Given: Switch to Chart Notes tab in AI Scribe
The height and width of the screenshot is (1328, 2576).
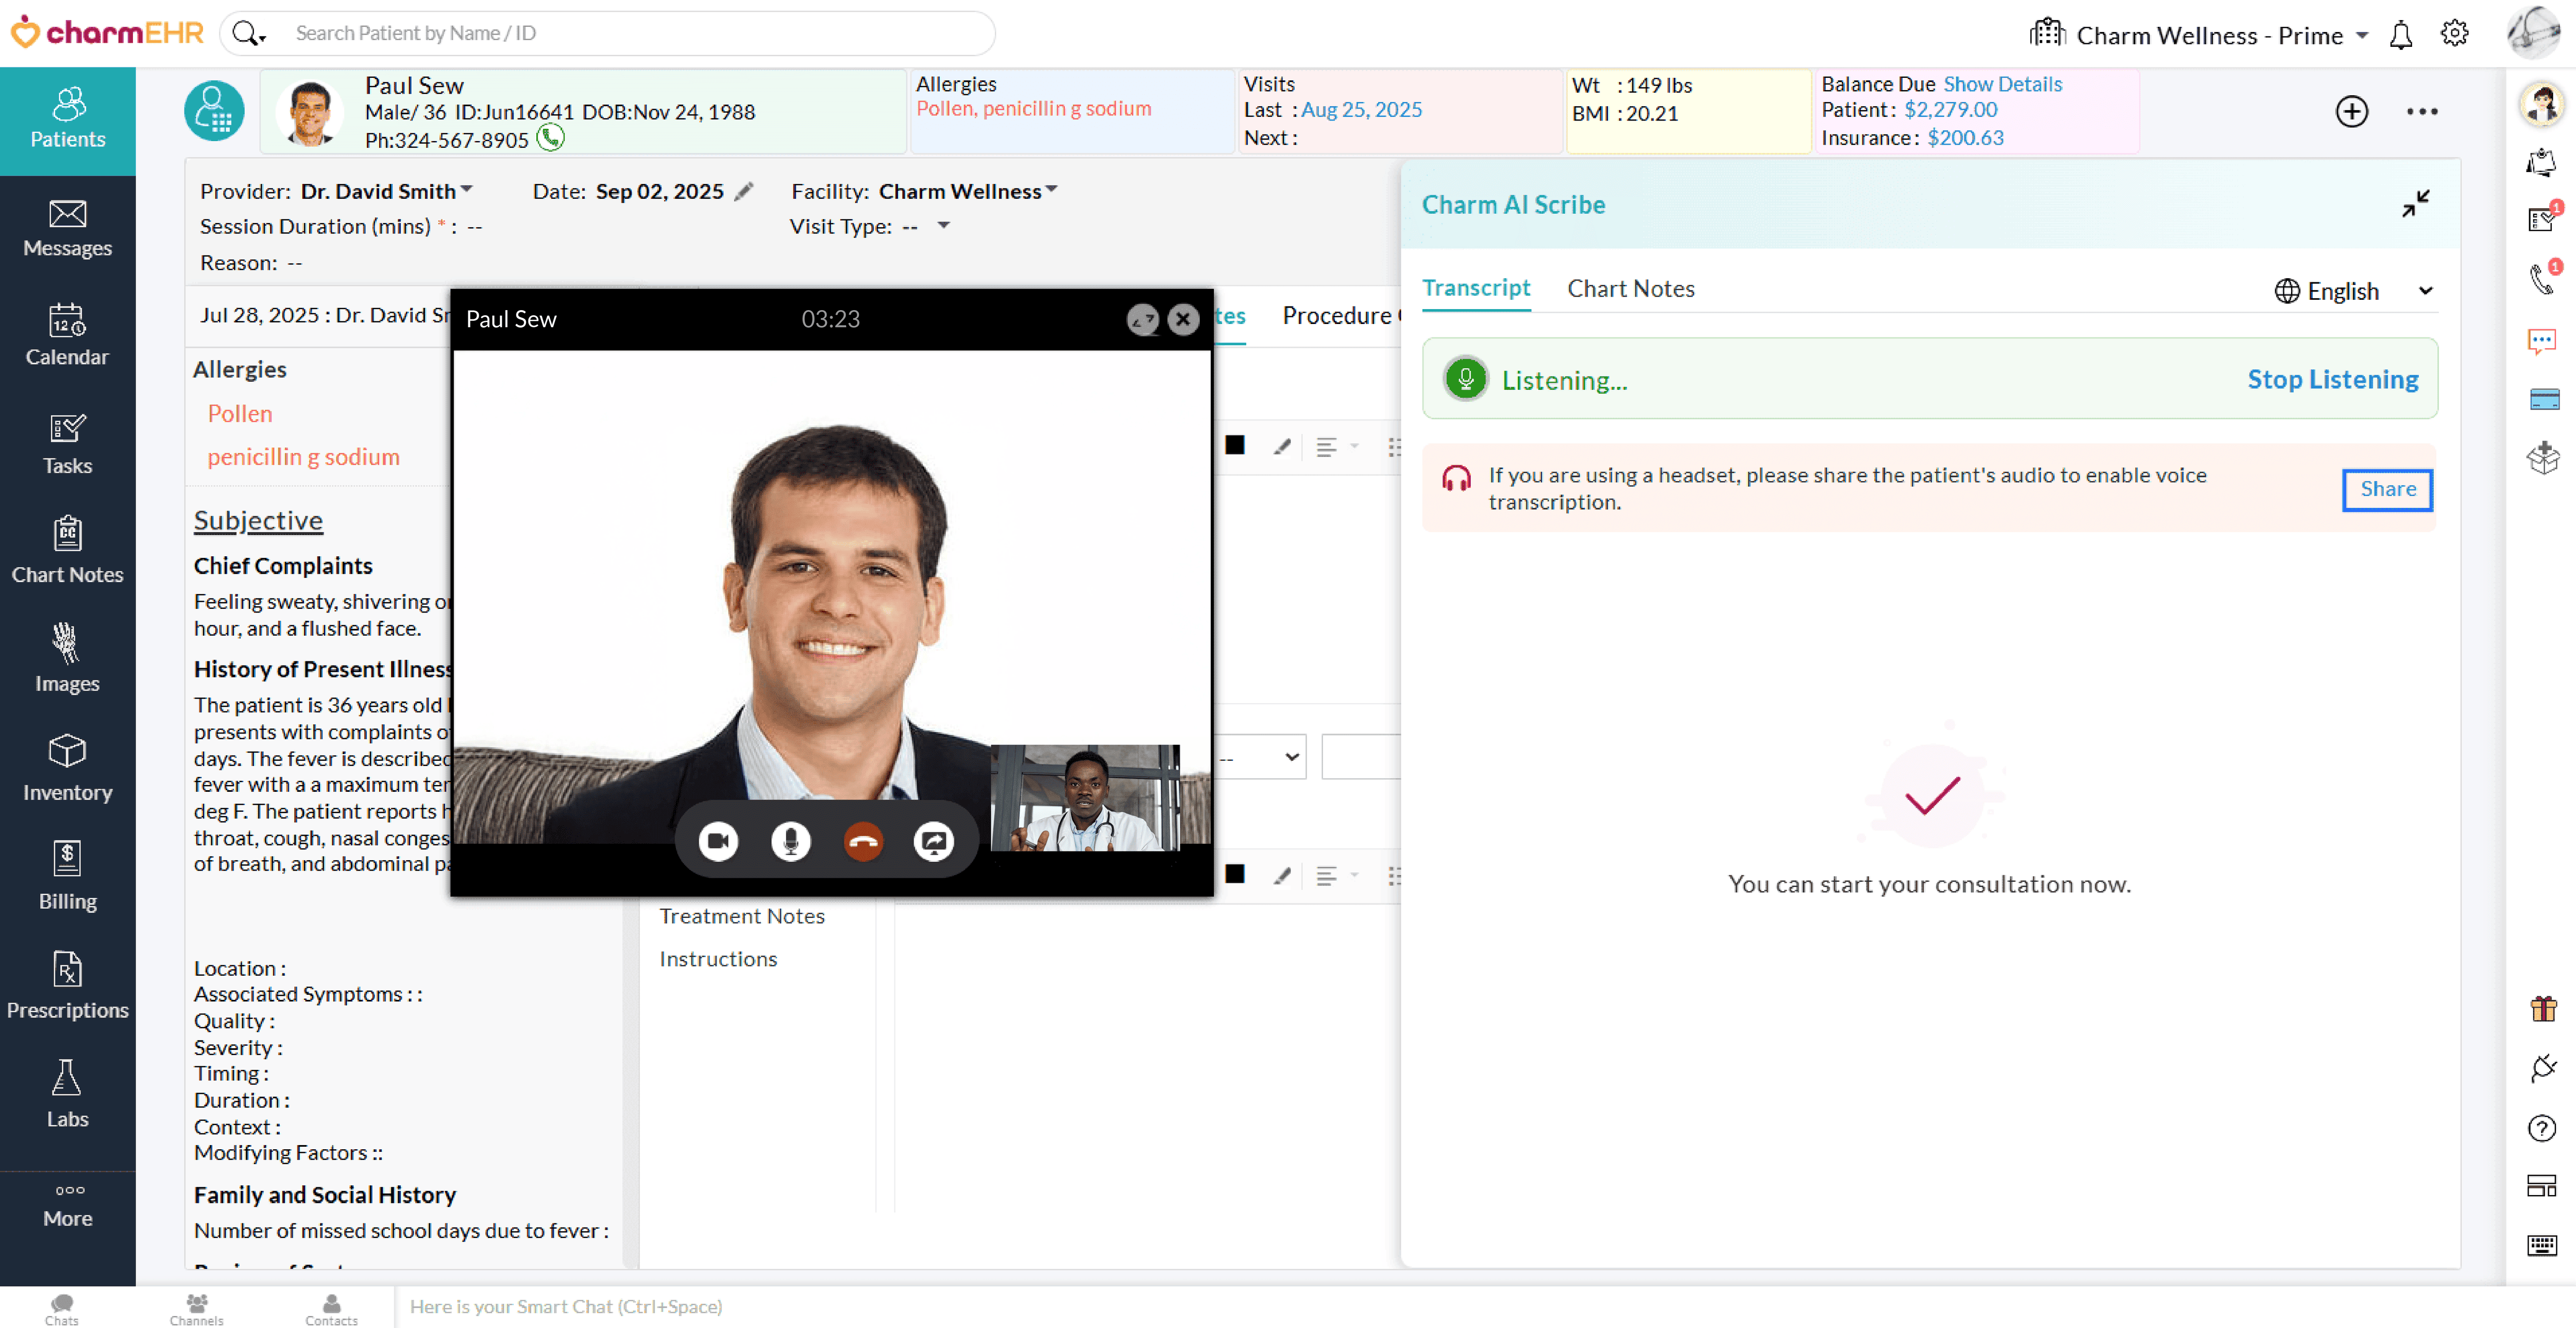Looking at the screenshot, I should click(1630, 288).
